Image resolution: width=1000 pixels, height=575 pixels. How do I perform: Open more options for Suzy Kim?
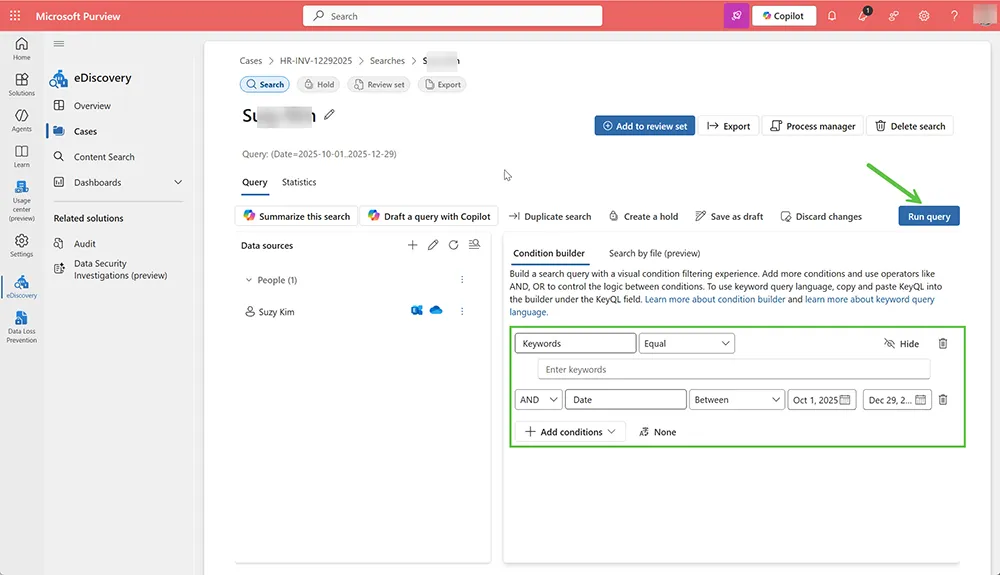pos(462,311)
